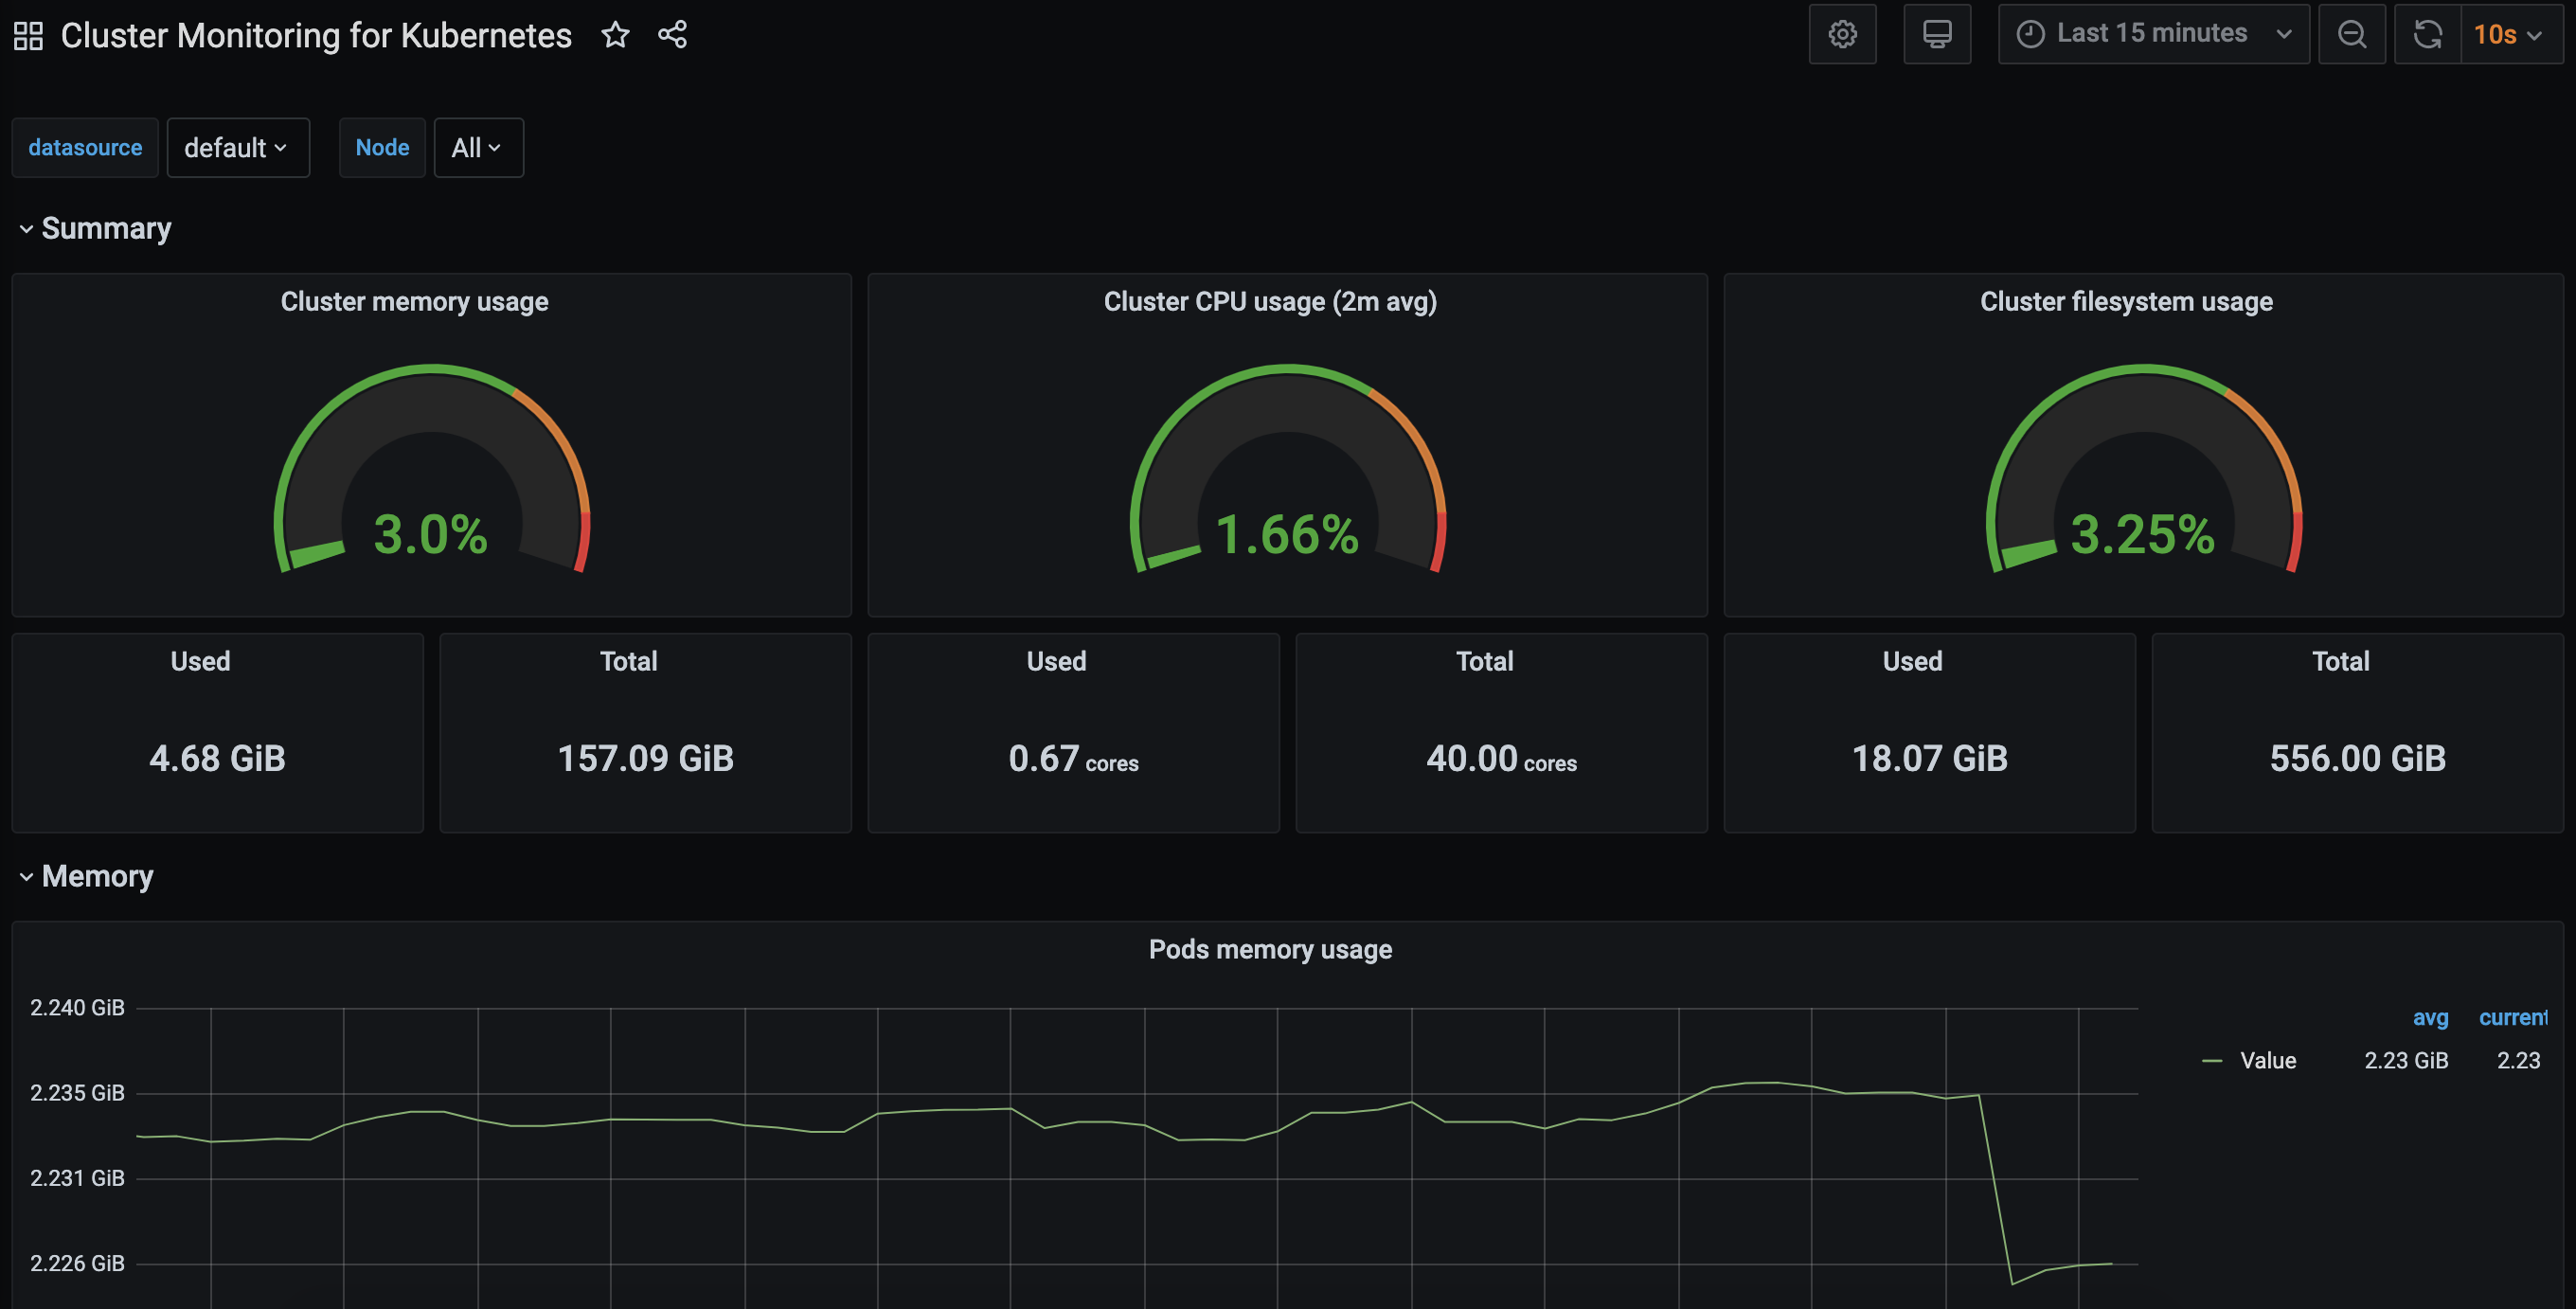Click the clock icon in time picker

2030,34
